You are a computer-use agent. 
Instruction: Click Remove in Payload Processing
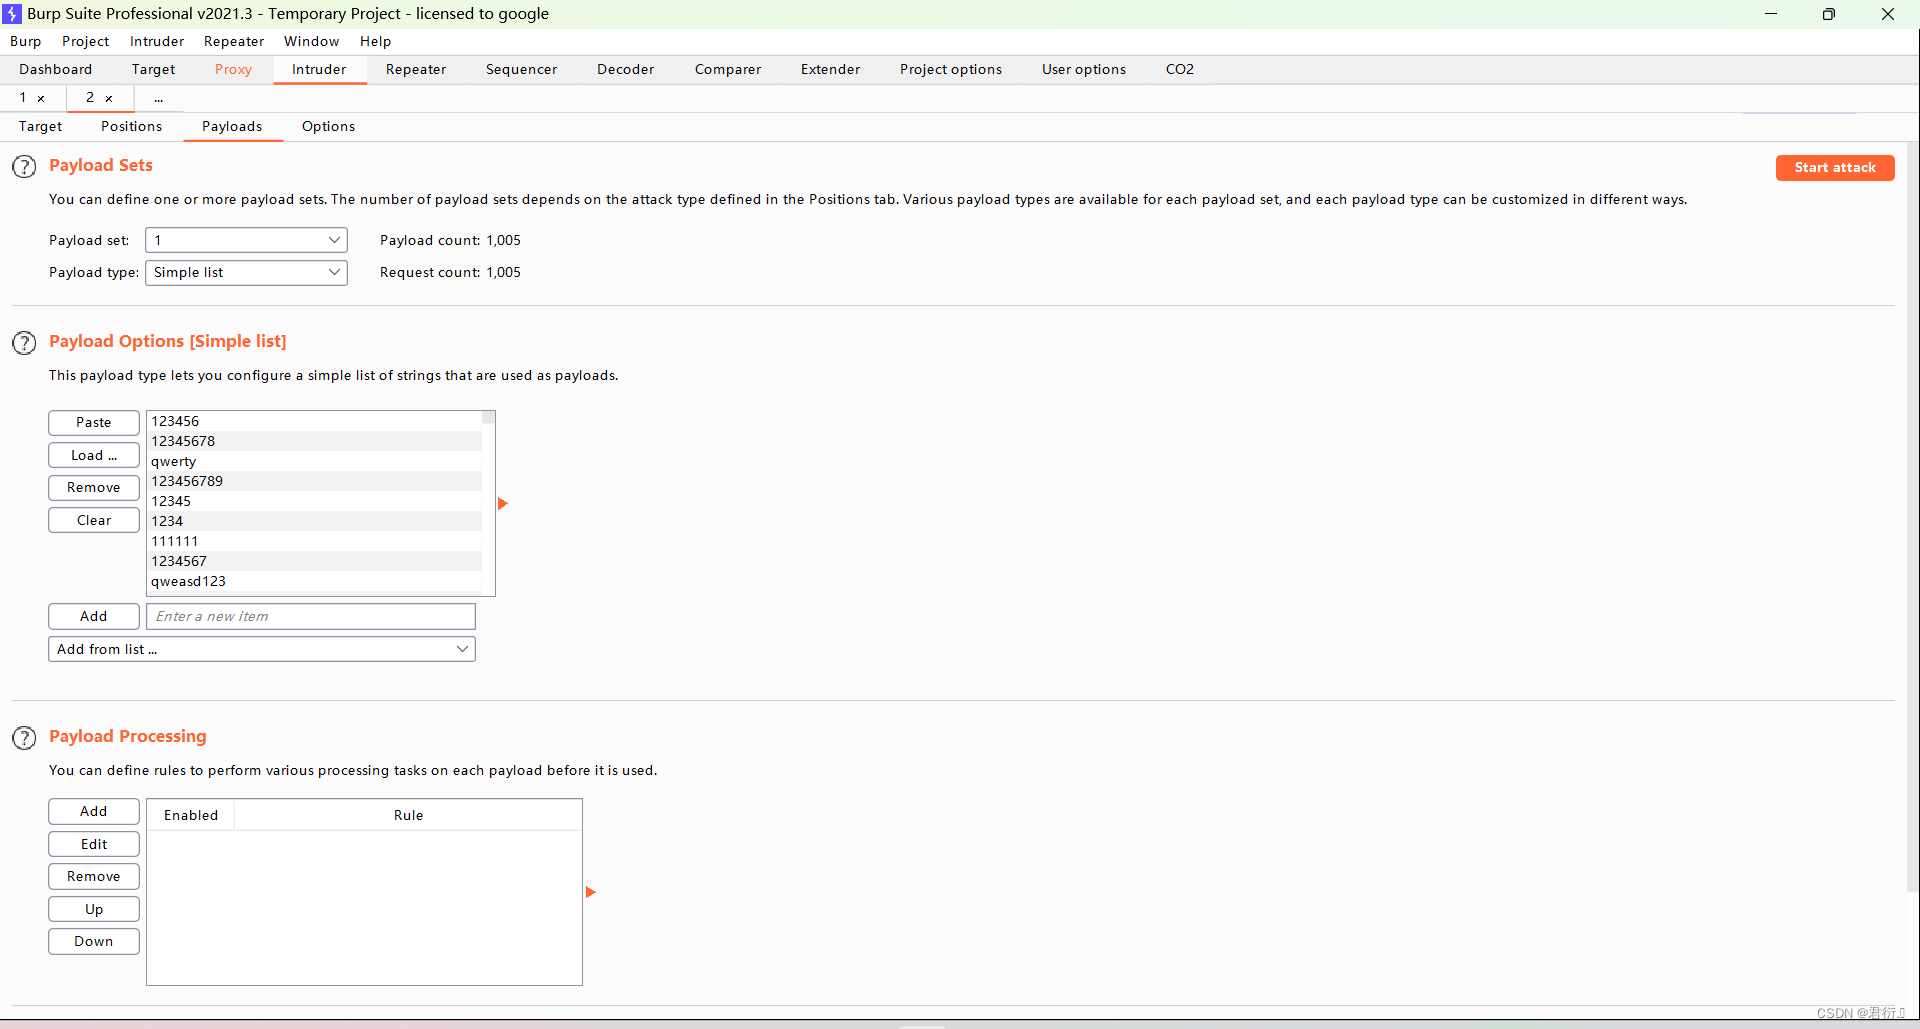pos(94,876)
